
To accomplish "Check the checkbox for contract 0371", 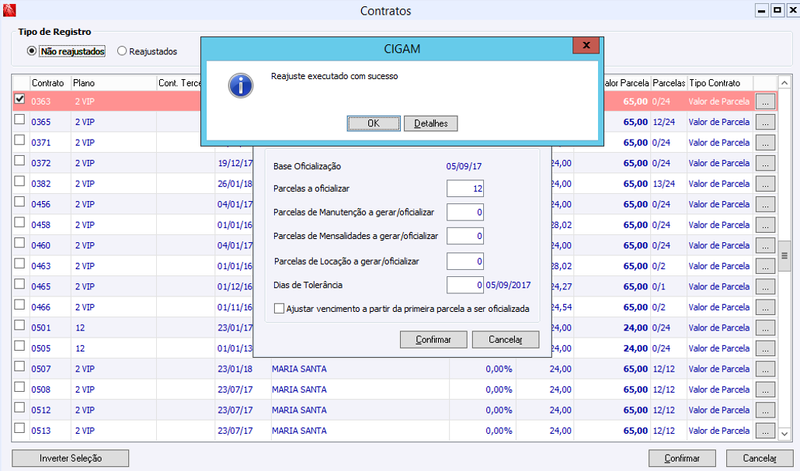I will [19, 140].
